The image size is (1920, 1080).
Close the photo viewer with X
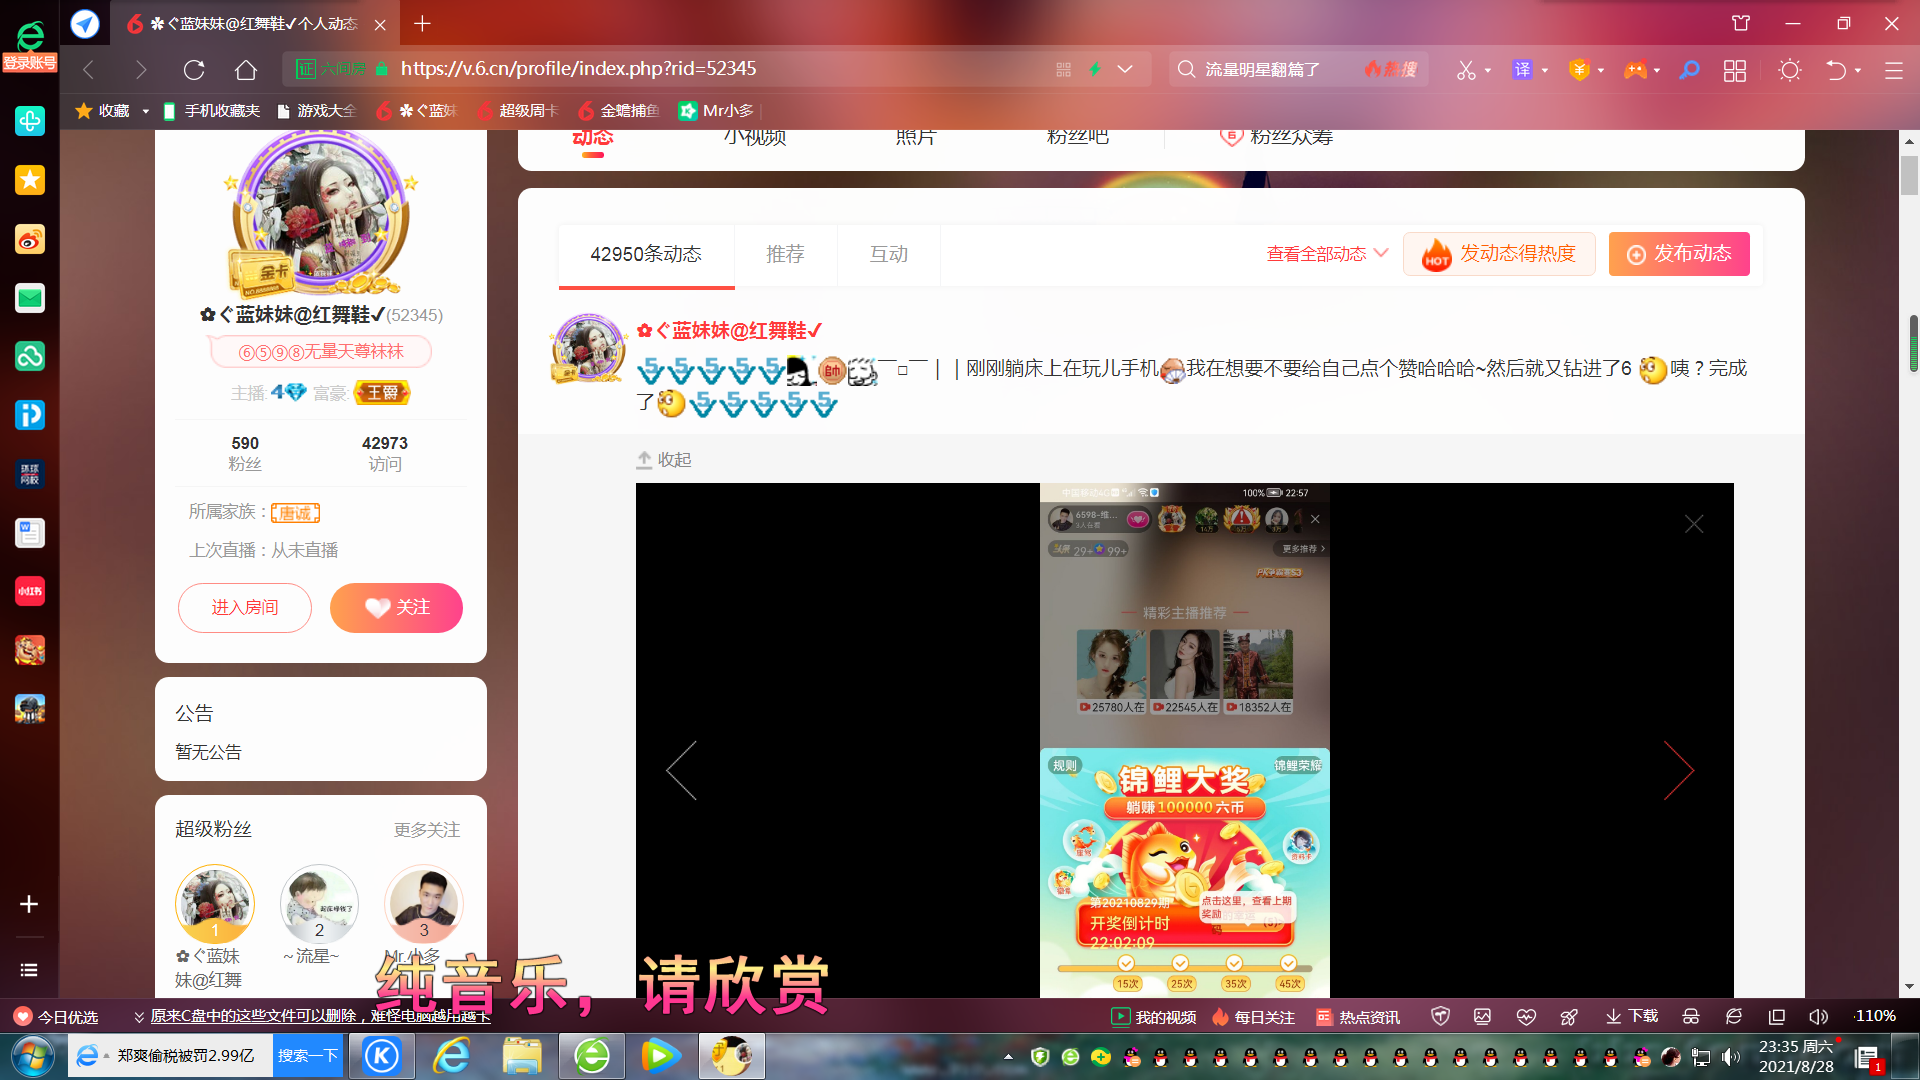(1694, 524)
